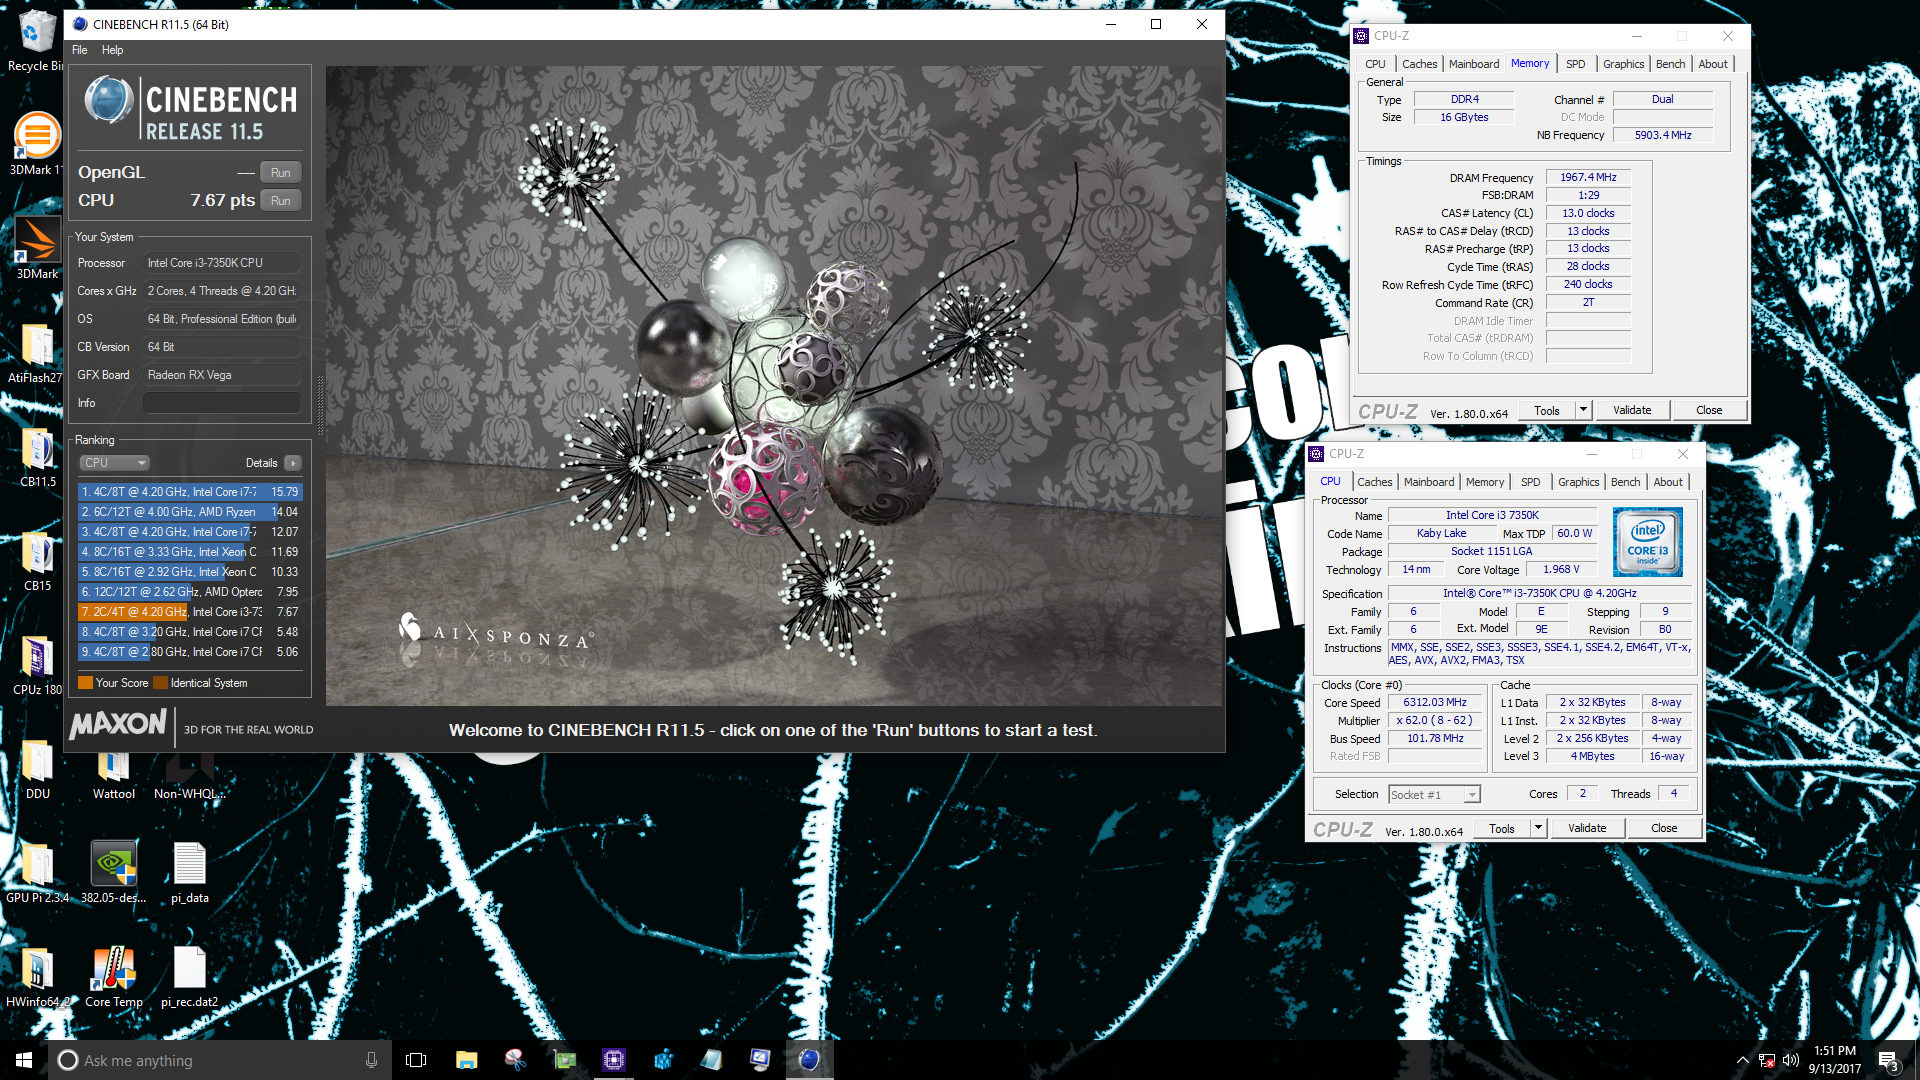
Task: Open the Windows Start menu
Action: [x=24, y=1060]
